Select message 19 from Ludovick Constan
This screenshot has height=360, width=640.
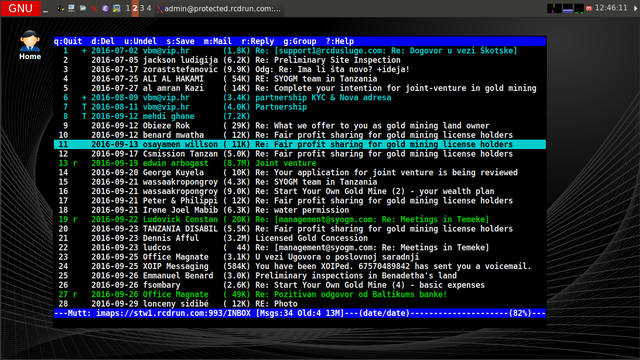(300, 220)
